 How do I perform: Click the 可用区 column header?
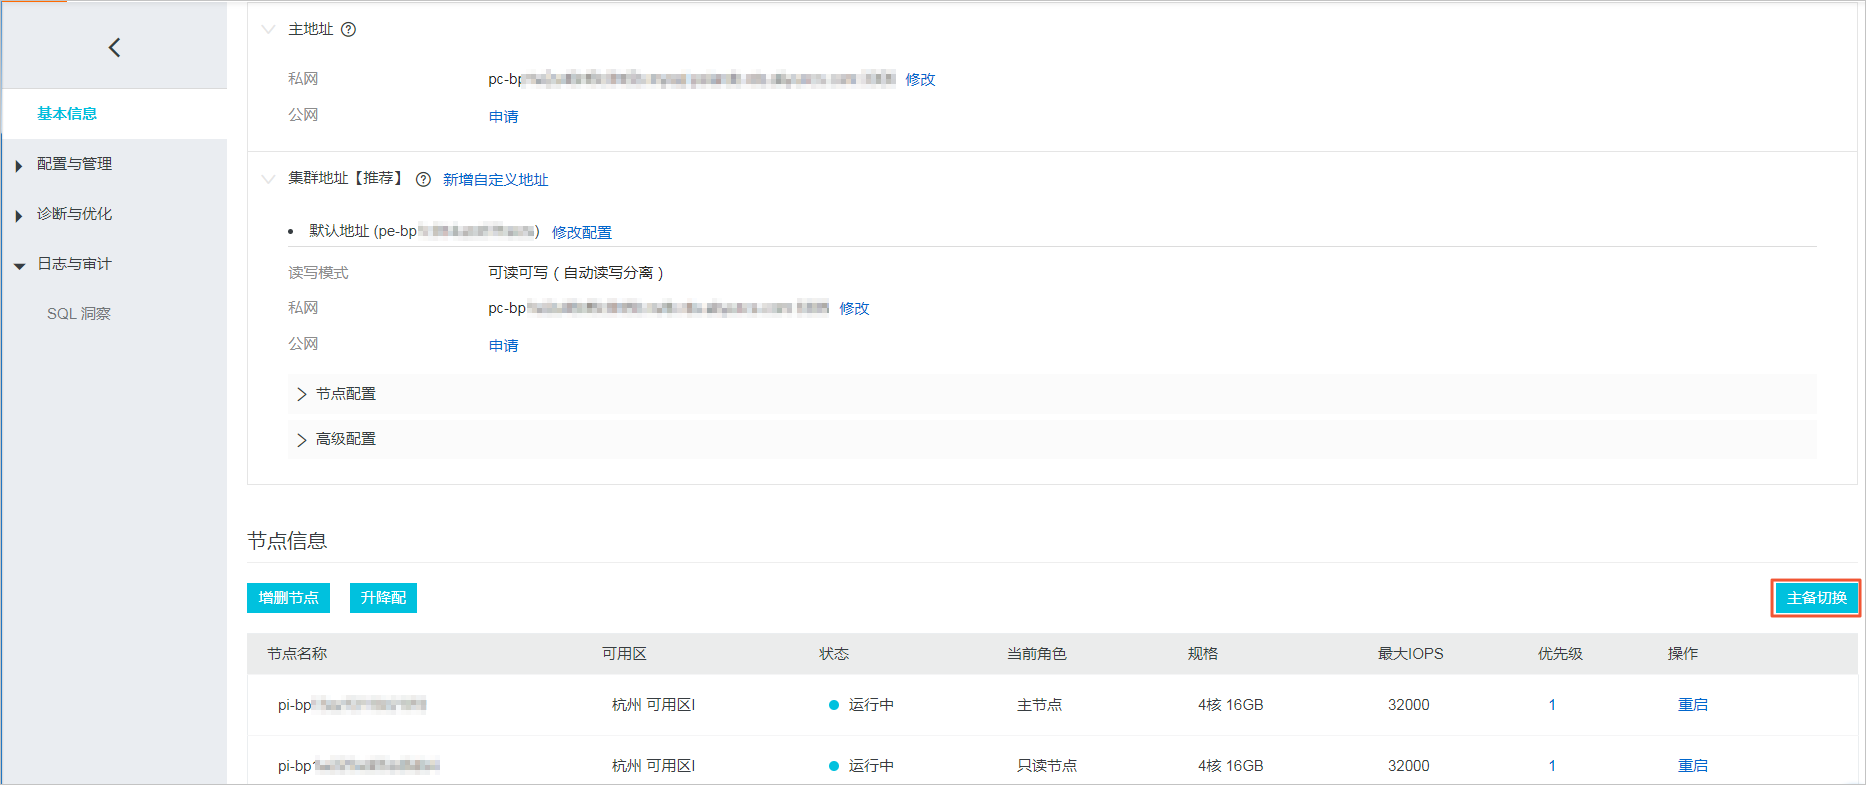click(624, 654)
